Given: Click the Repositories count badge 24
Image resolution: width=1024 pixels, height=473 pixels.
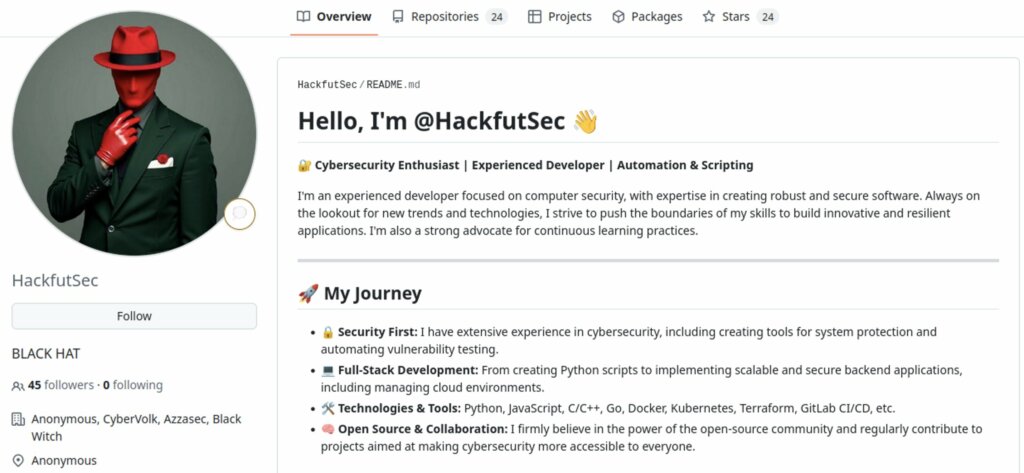Looking at the screenshot, I should [496, 17].
